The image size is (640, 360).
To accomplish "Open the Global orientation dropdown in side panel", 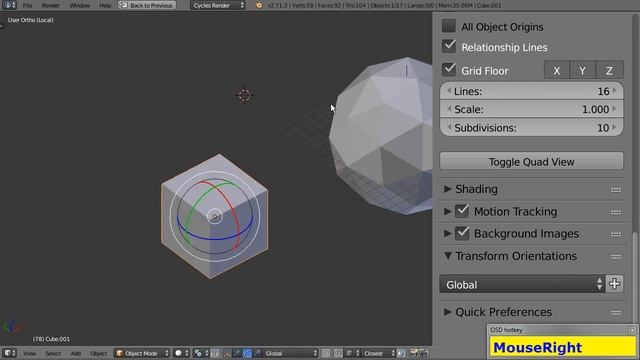I will pyautogui.click(x=522, y=284).
